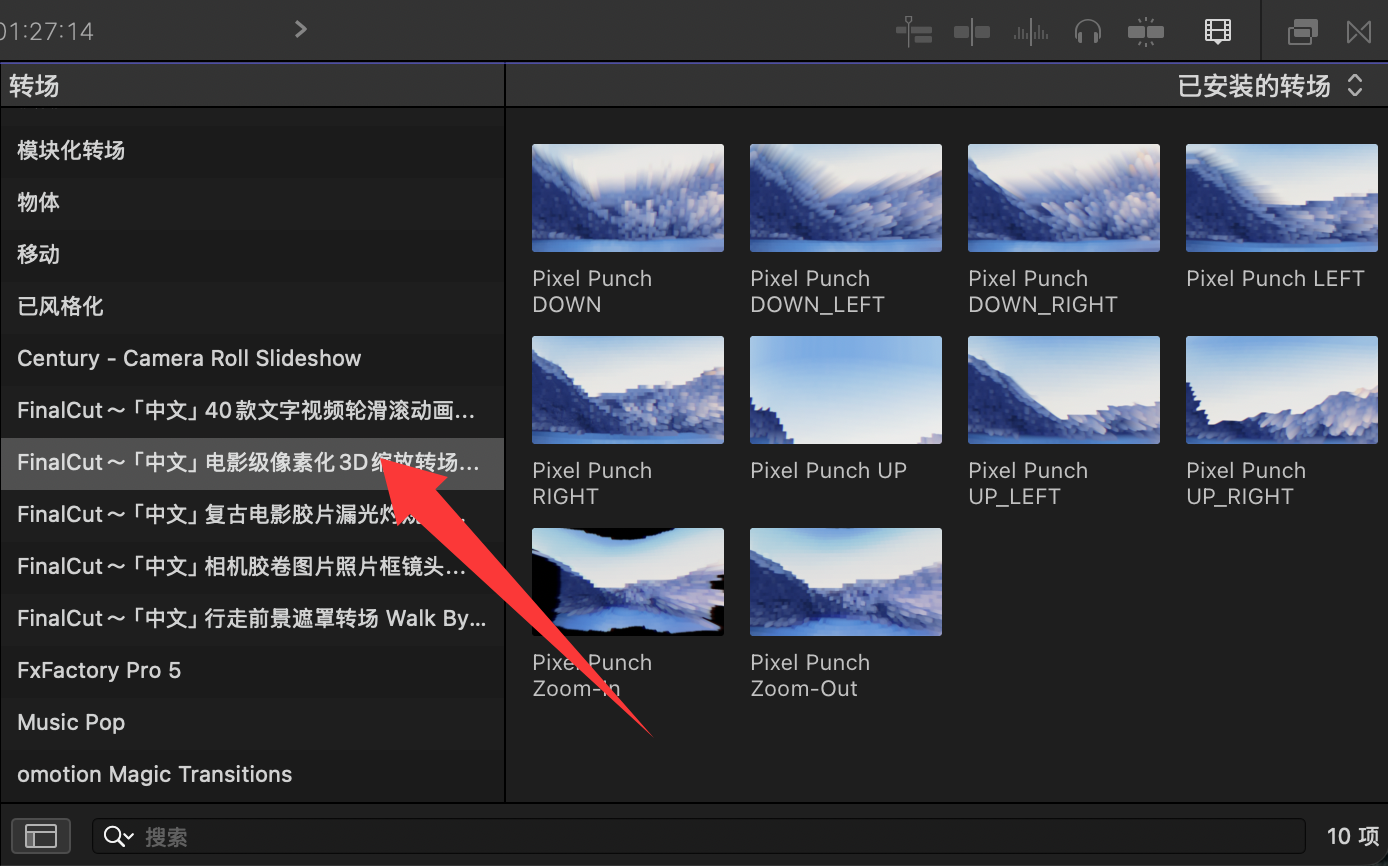Select the Pixel Punch UP transition thumbnail
The width and height of the screenshot is (1388, 866).
845,390
